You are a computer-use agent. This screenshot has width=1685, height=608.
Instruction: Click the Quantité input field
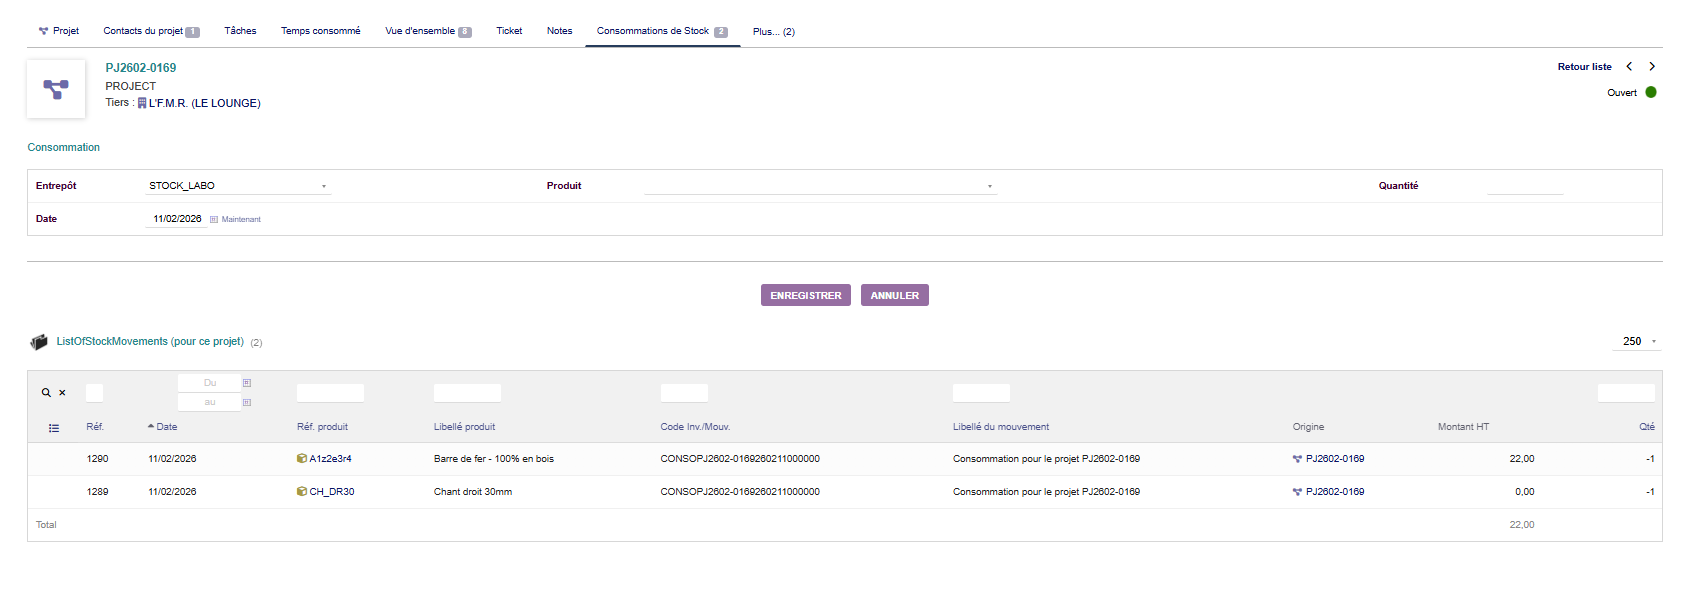click(x=1524, y=186)
